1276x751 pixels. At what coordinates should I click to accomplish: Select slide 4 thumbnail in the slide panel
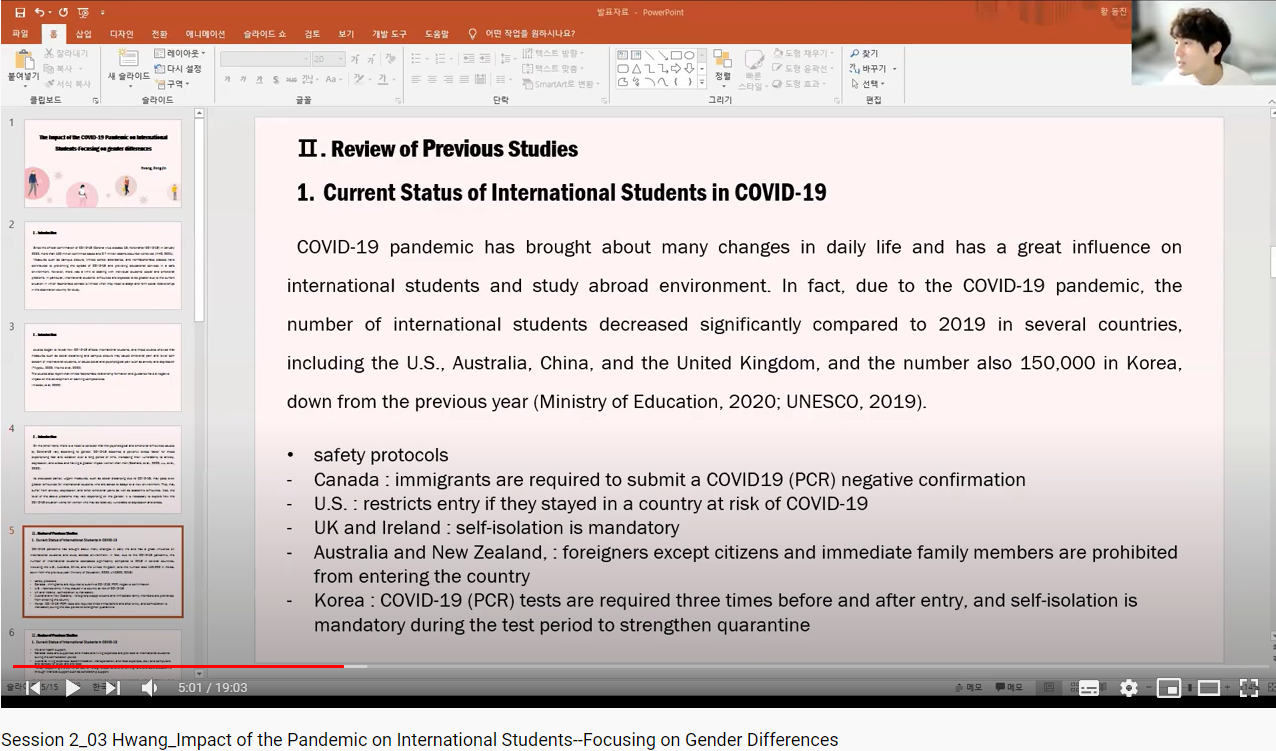[x=102, y=469]
